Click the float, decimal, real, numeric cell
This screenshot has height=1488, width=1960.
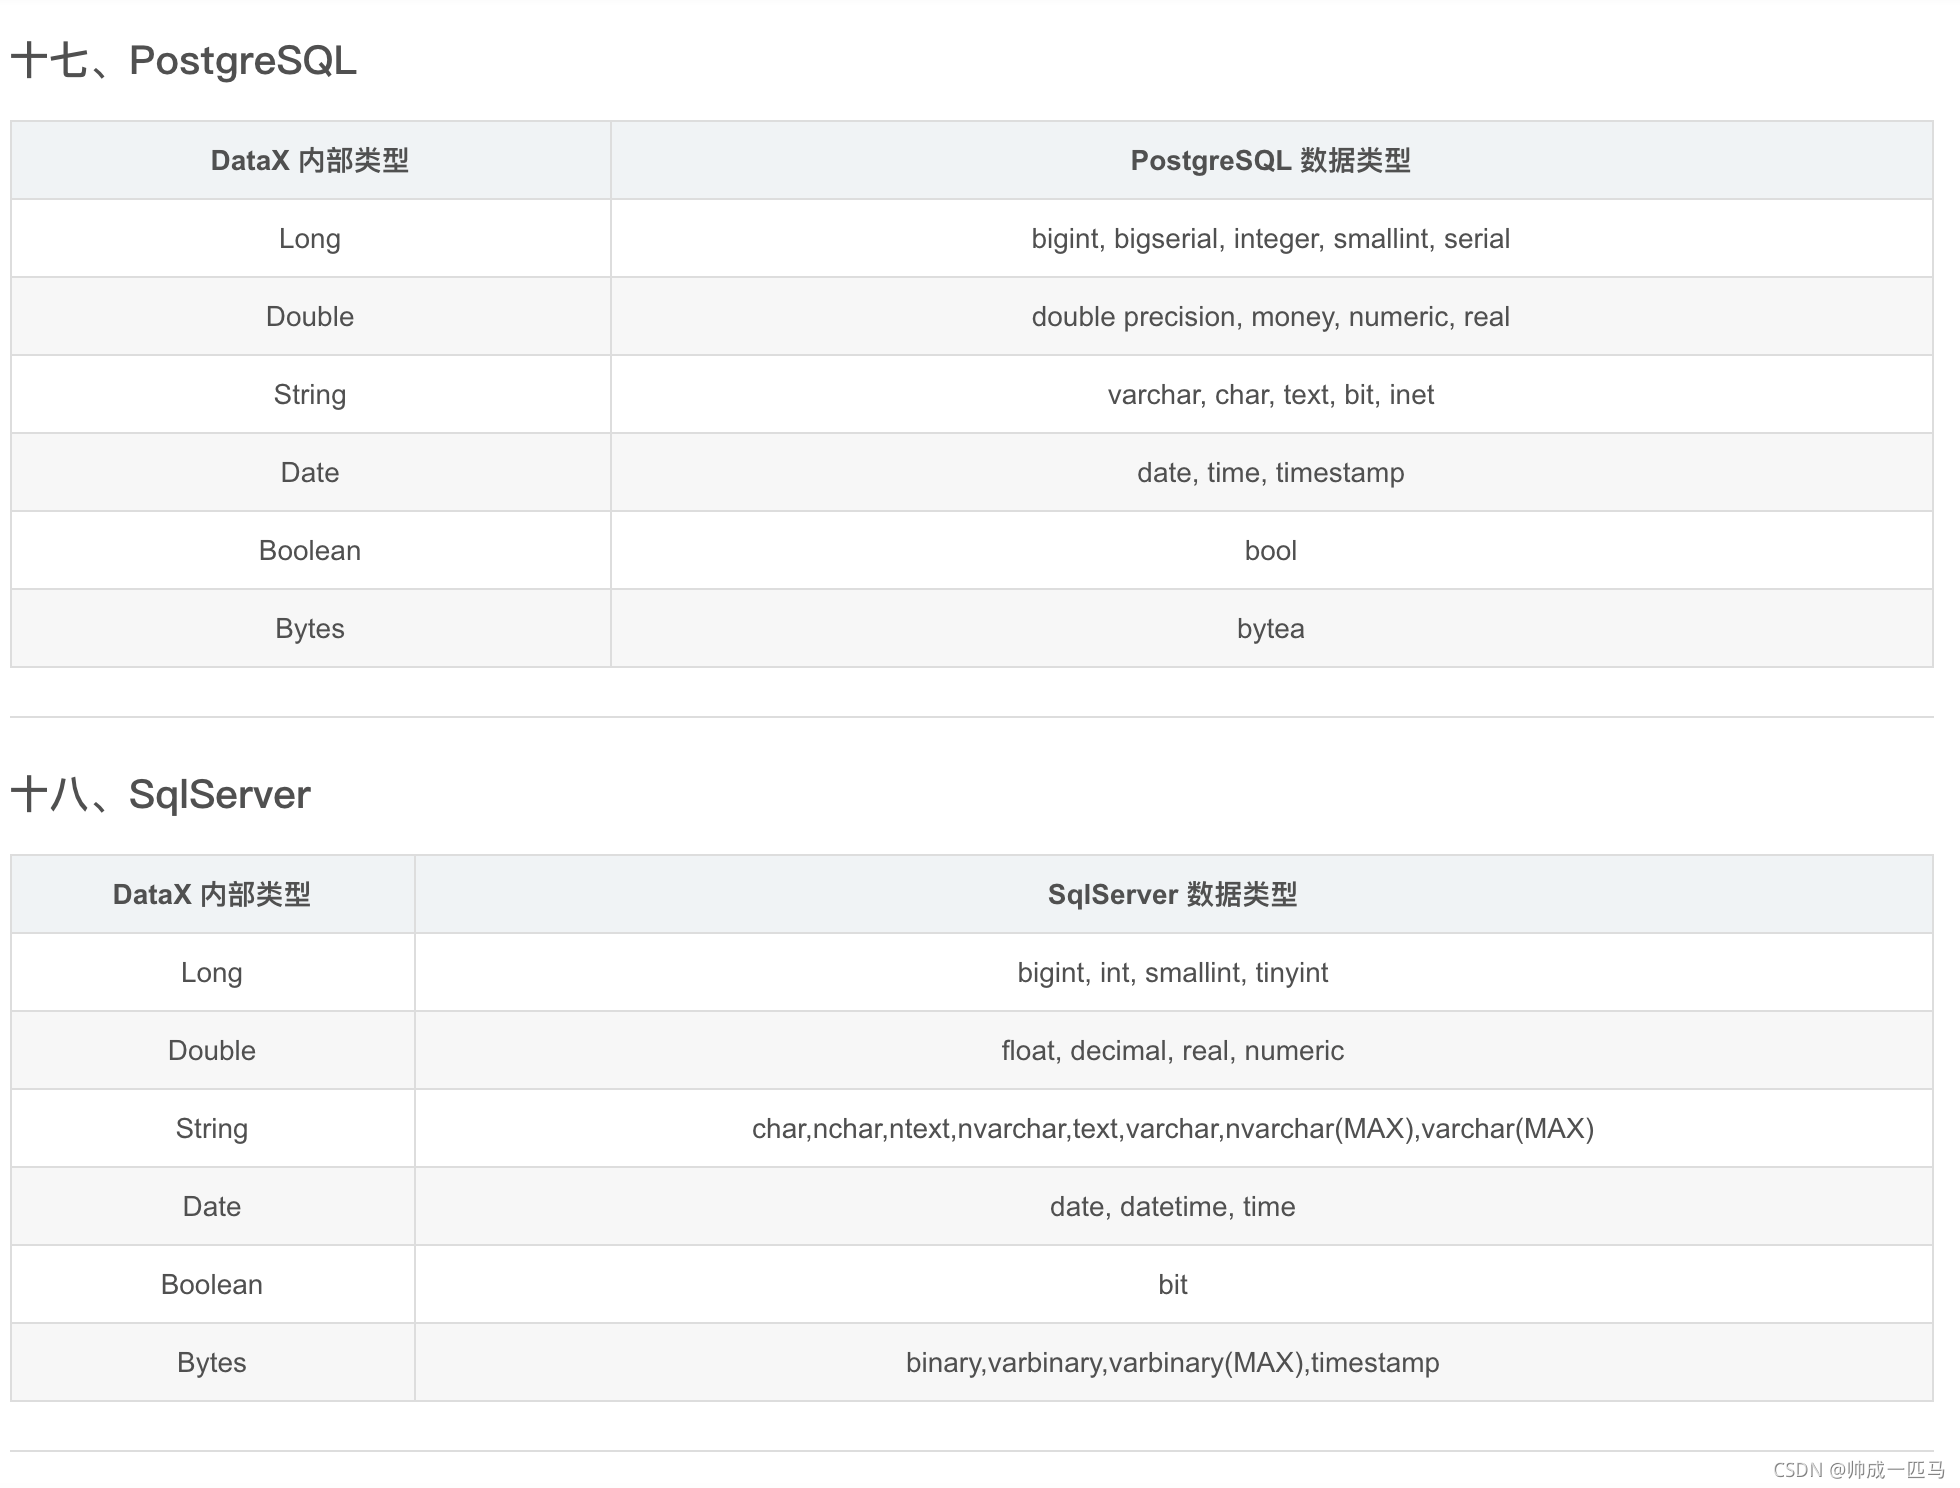(1172, 1051)
